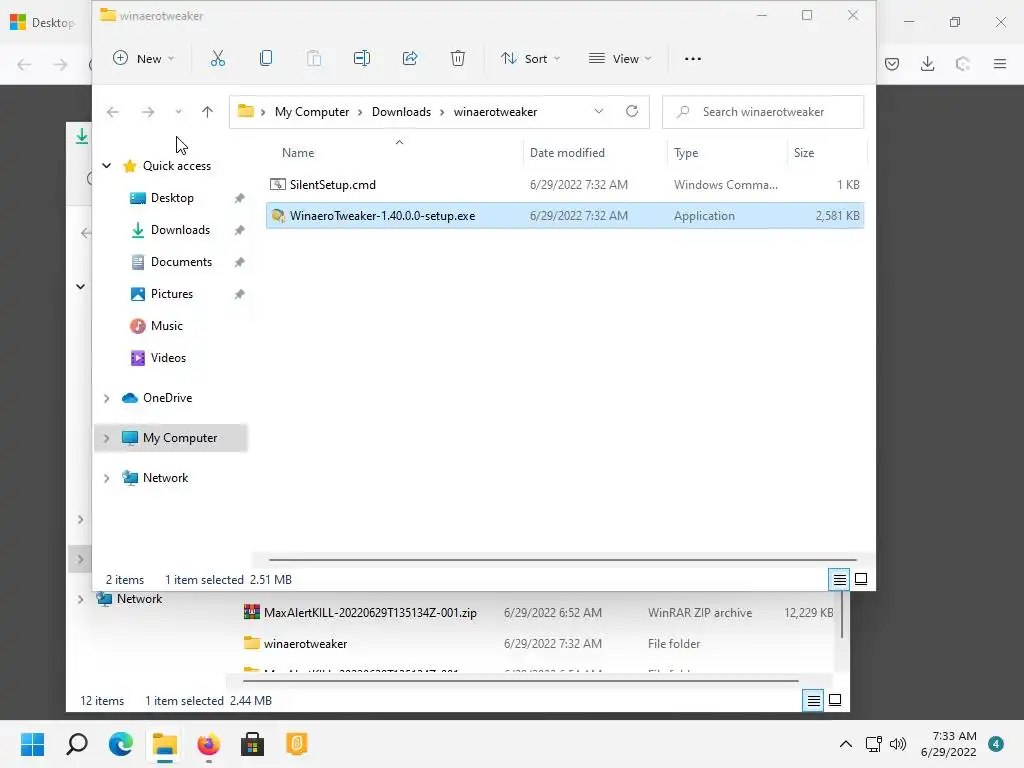Open the Firefox hamburger menu
Screen dimensions: 1024x768
(x=1000, y=63)
